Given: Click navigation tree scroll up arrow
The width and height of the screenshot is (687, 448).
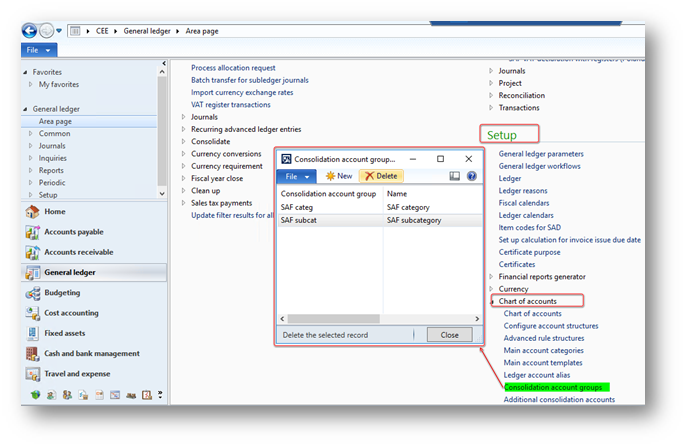Looking at the screenshot, I should point(162,72).
